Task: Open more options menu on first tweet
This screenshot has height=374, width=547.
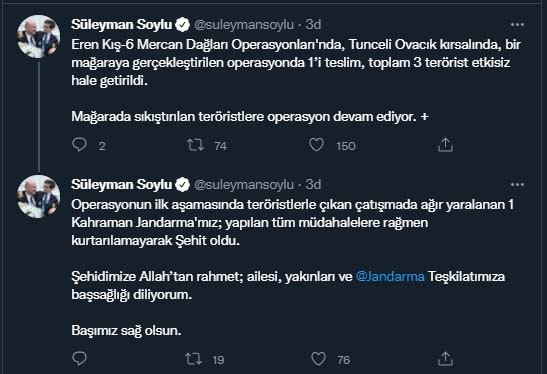Action: [x=517, y=25]
